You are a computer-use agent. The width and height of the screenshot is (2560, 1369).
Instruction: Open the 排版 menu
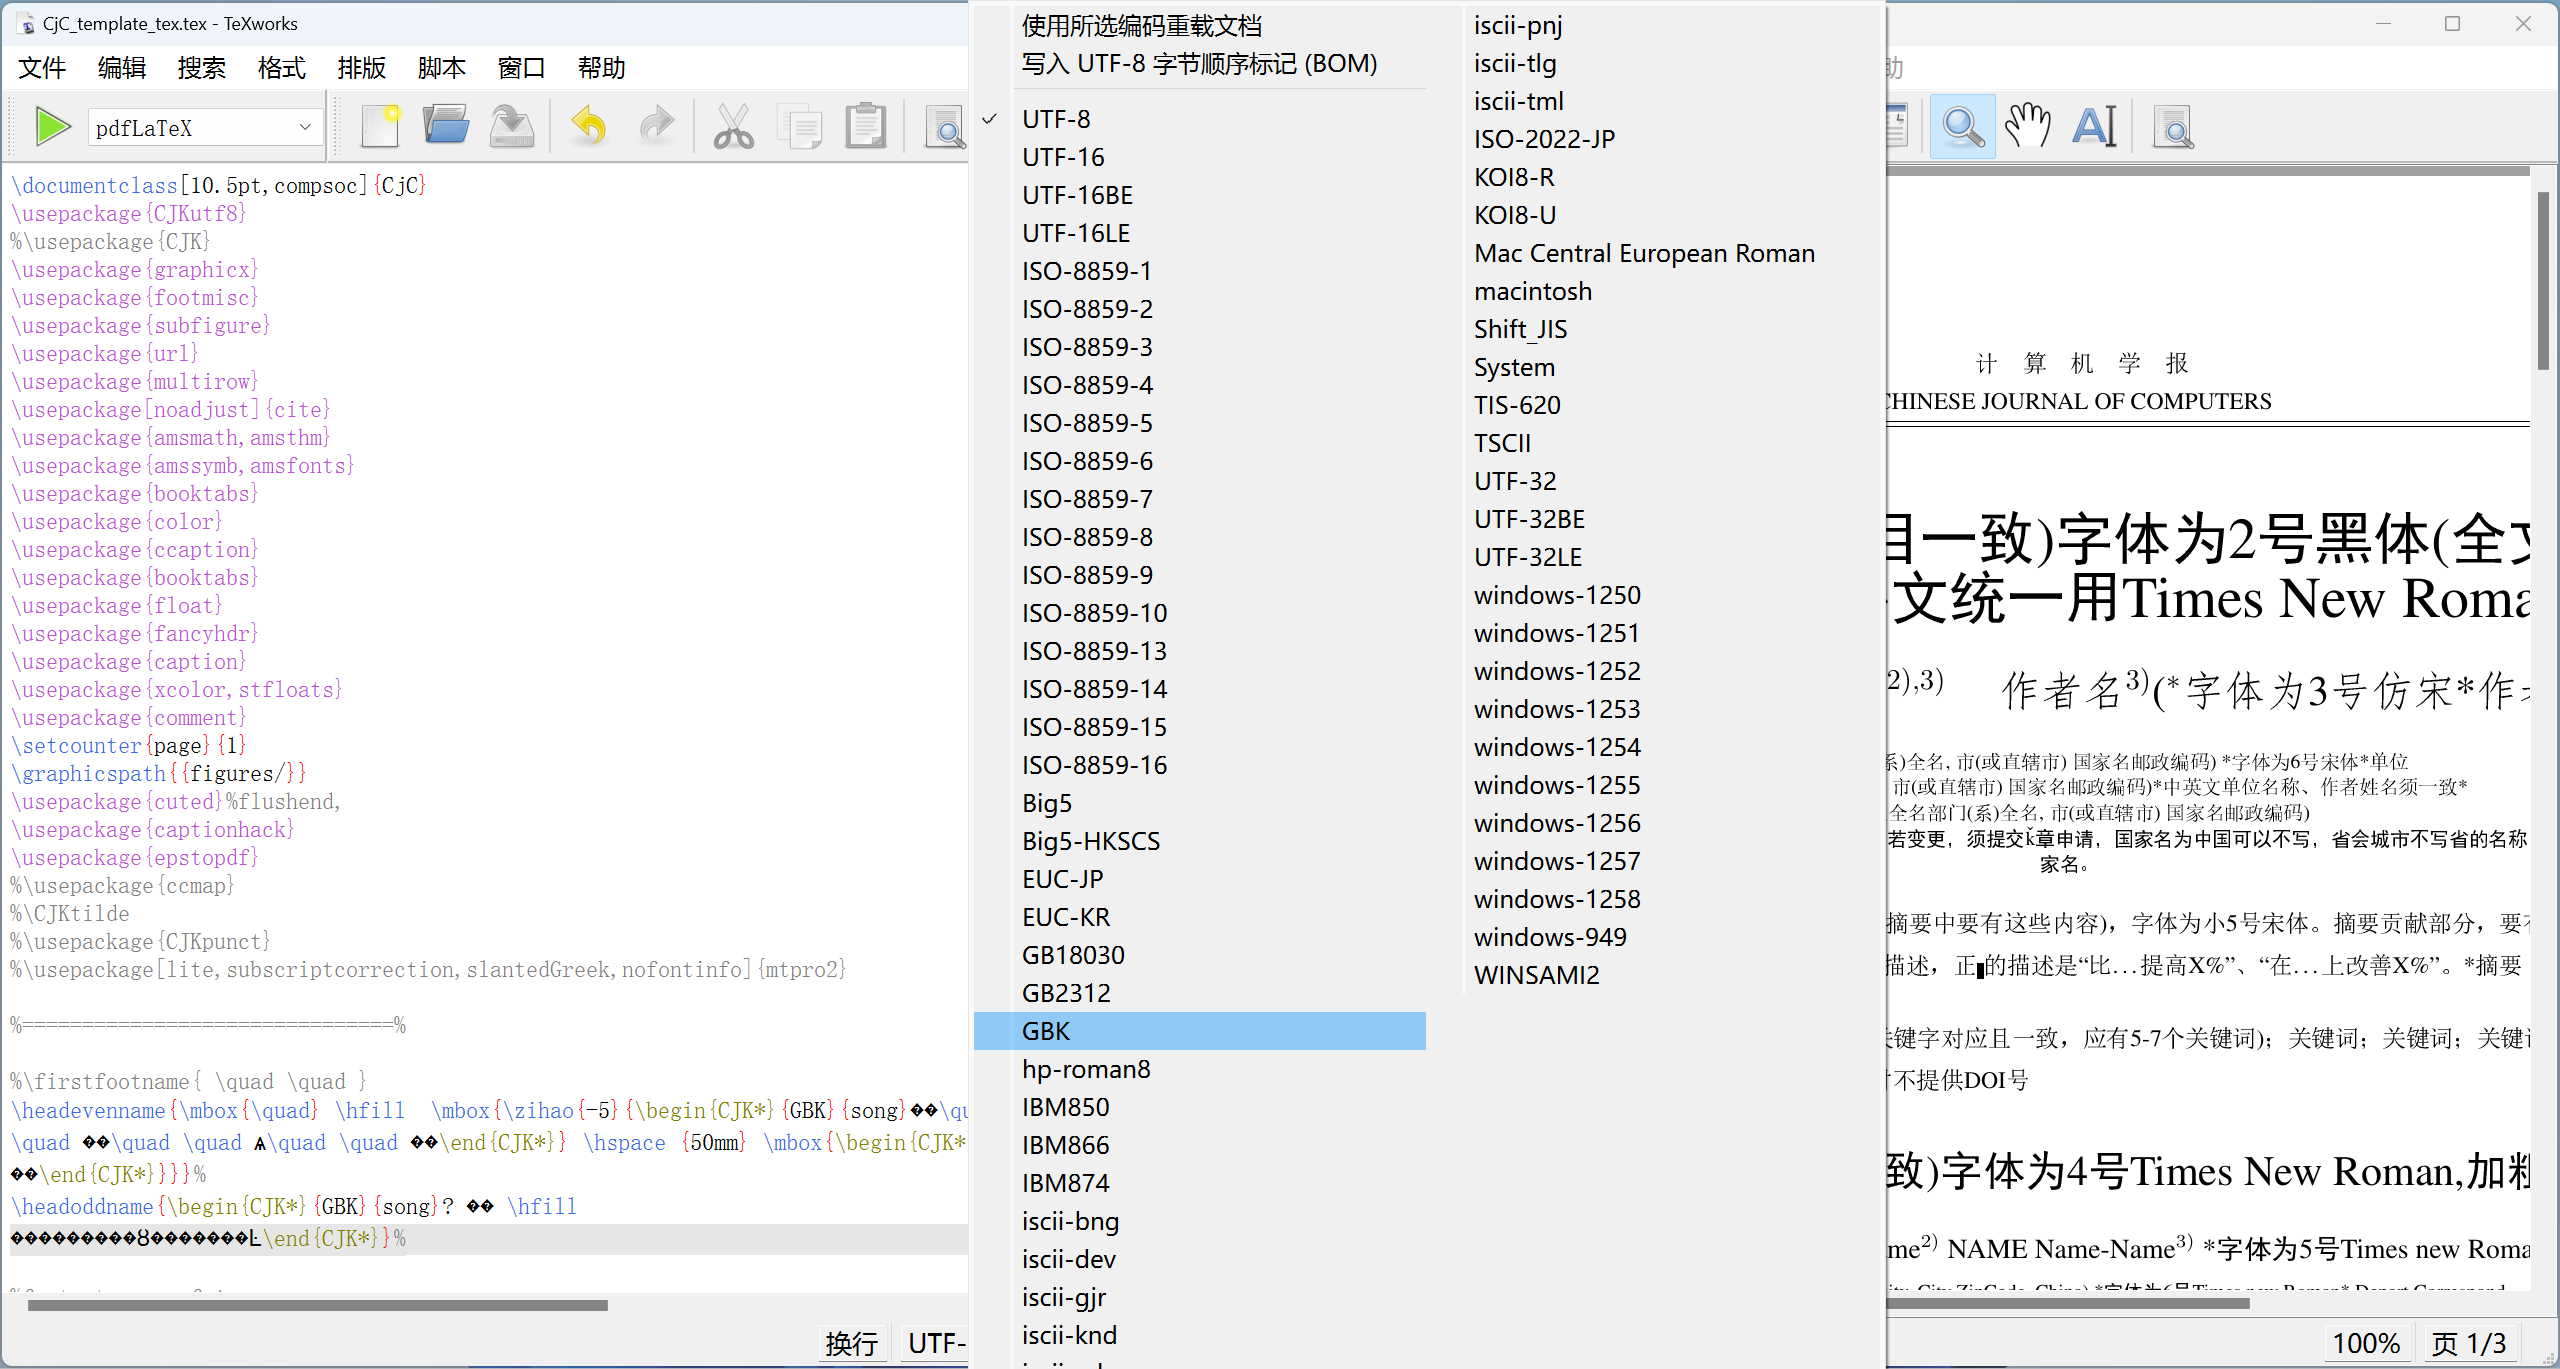361,68
